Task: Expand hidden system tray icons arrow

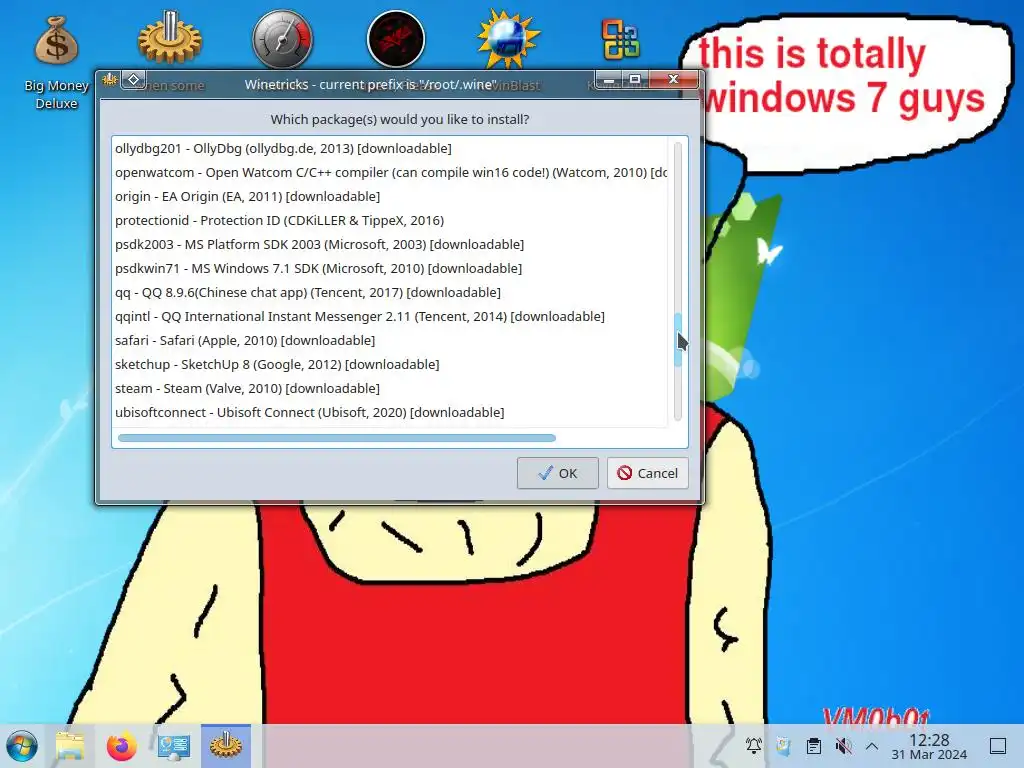Action: pos(872,745)
